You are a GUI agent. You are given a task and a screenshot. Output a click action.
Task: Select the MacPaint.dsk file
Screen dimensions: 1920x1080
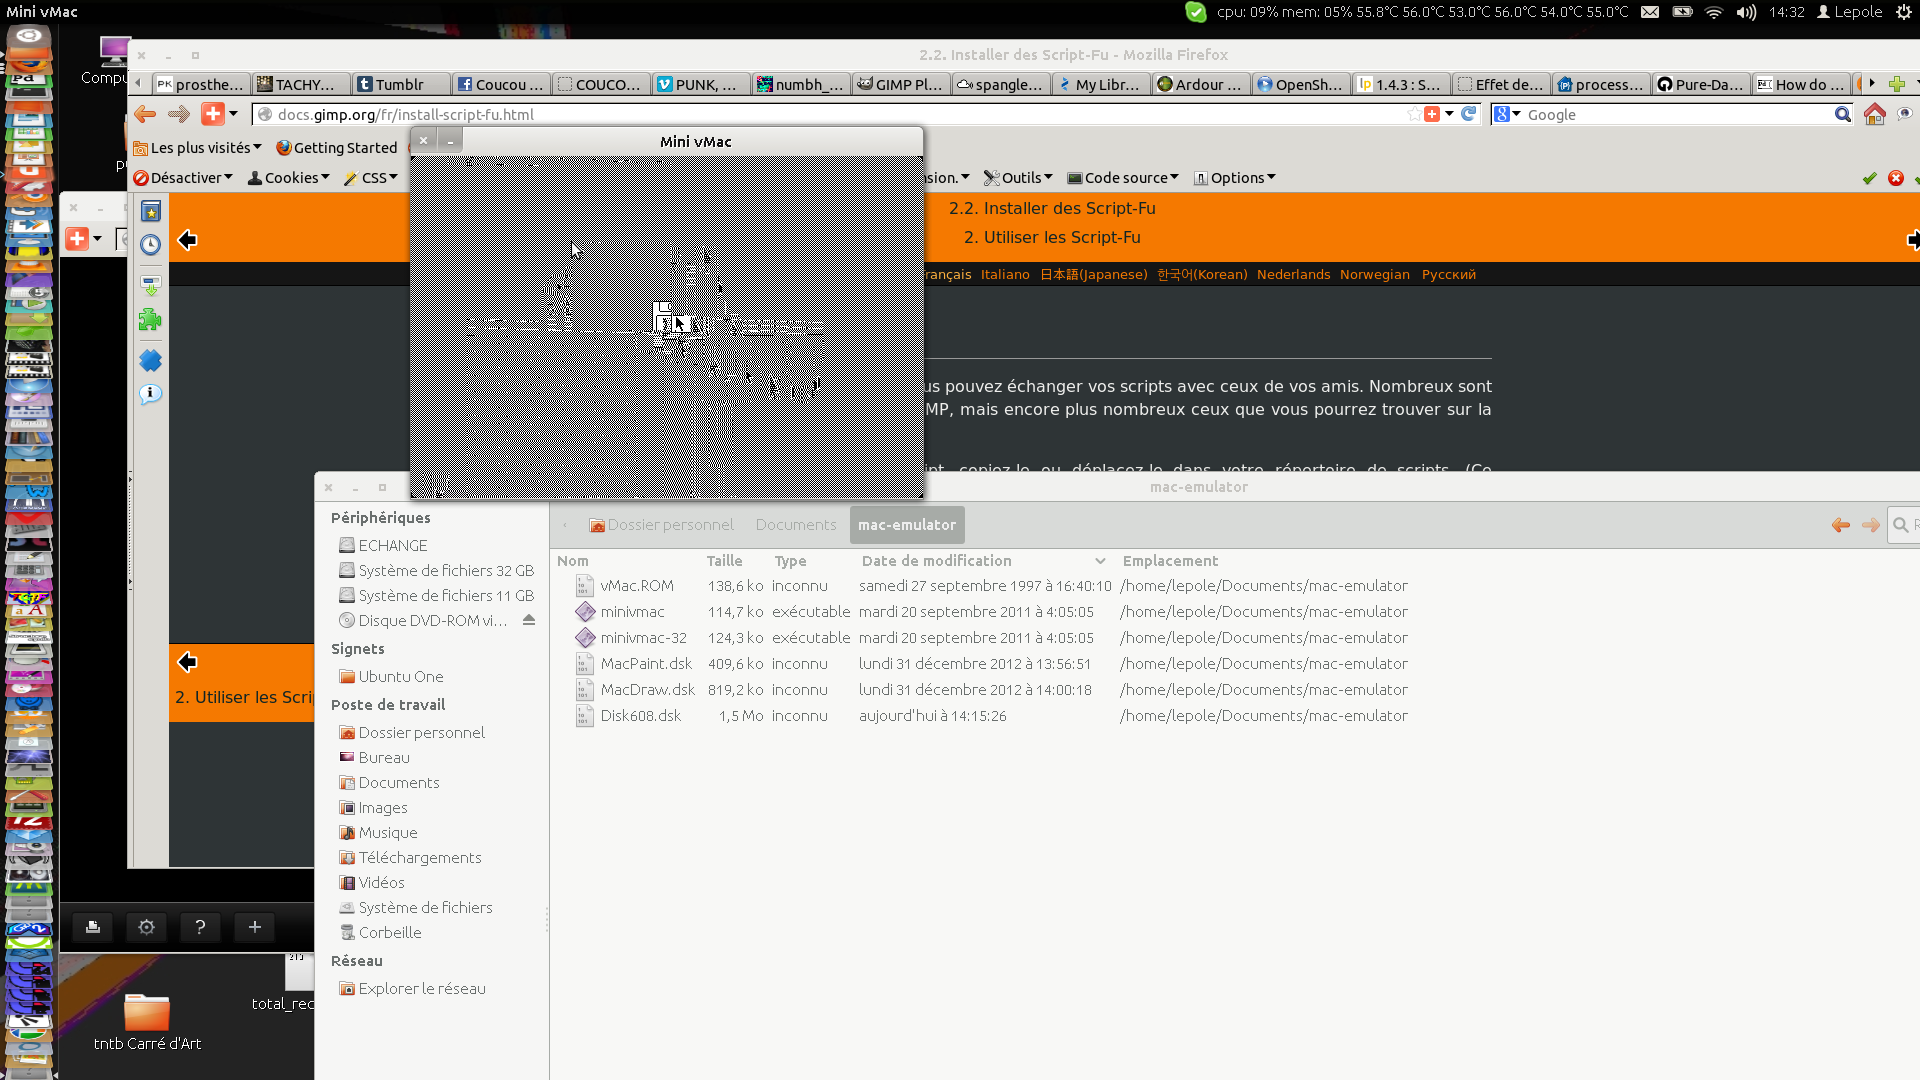pyautogui.click(x=646, y=663)
